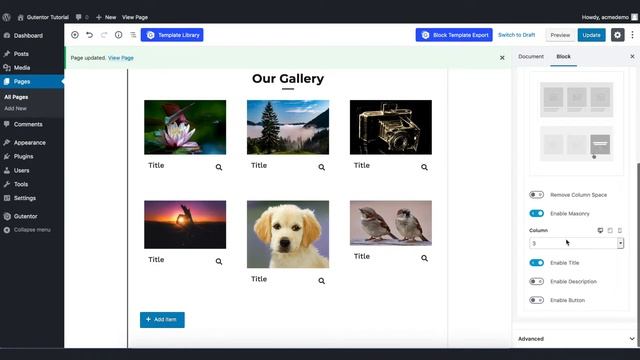Switch to the Block tab
640x360 pixels.
(563, 57)
